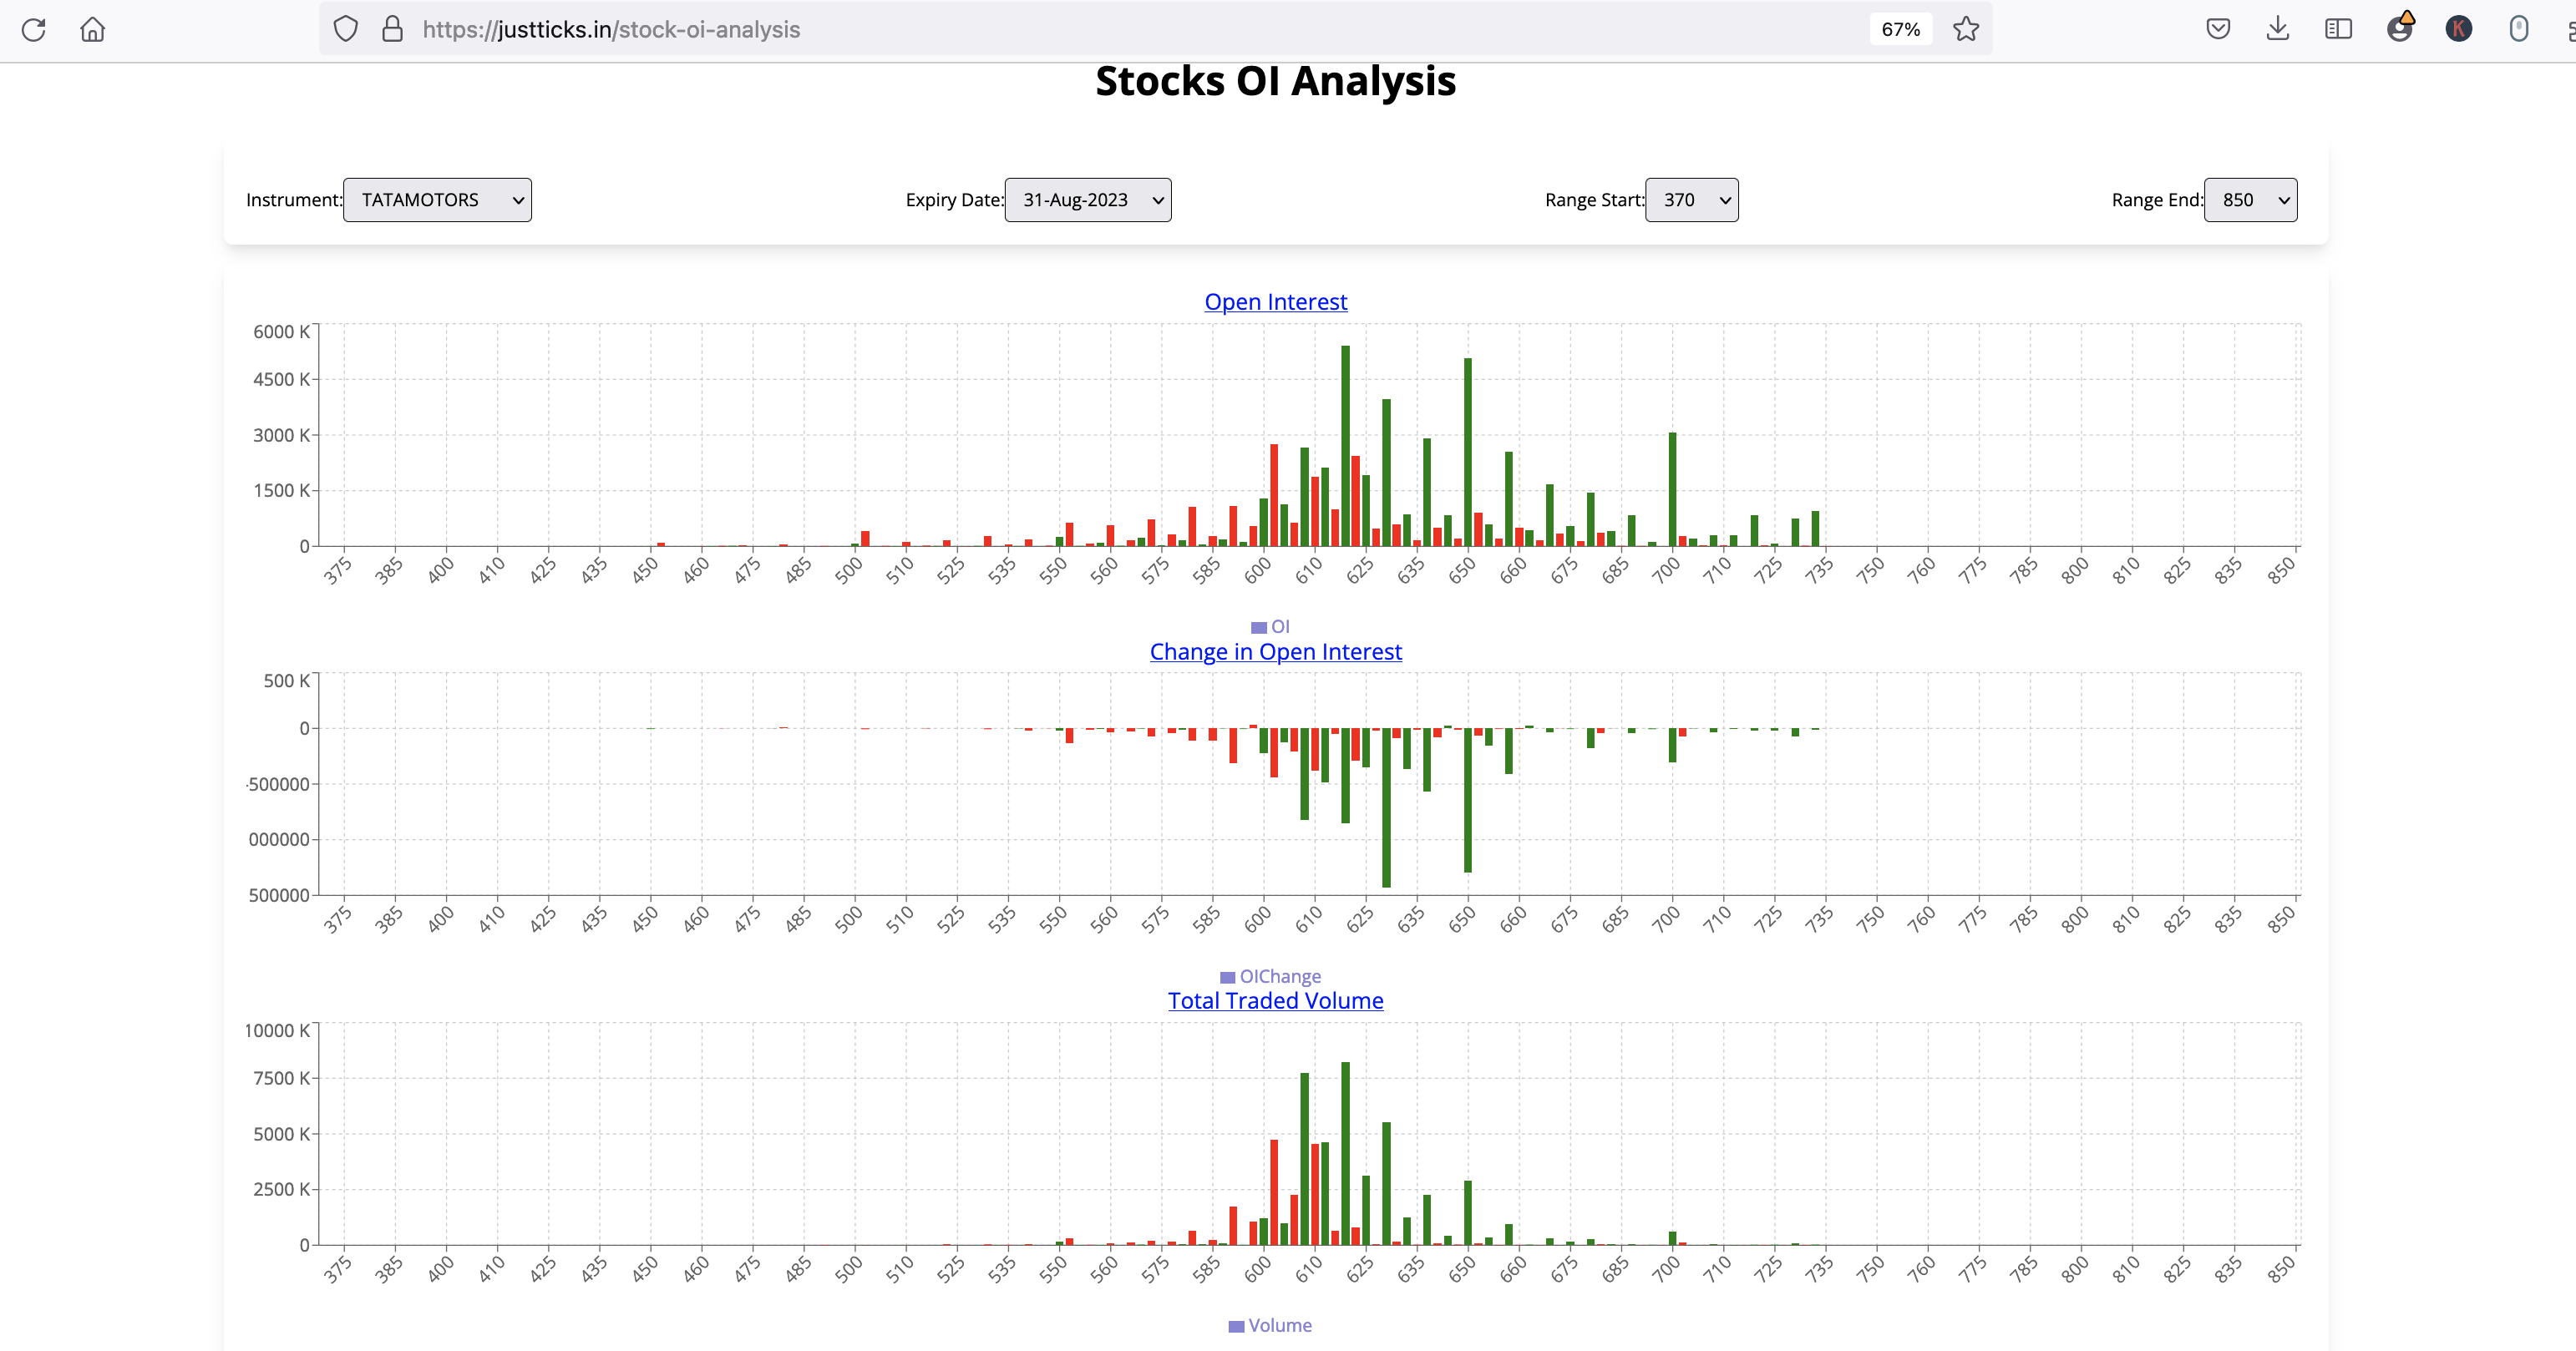Open the K profile avatar menu

(x=2461, y=29)
